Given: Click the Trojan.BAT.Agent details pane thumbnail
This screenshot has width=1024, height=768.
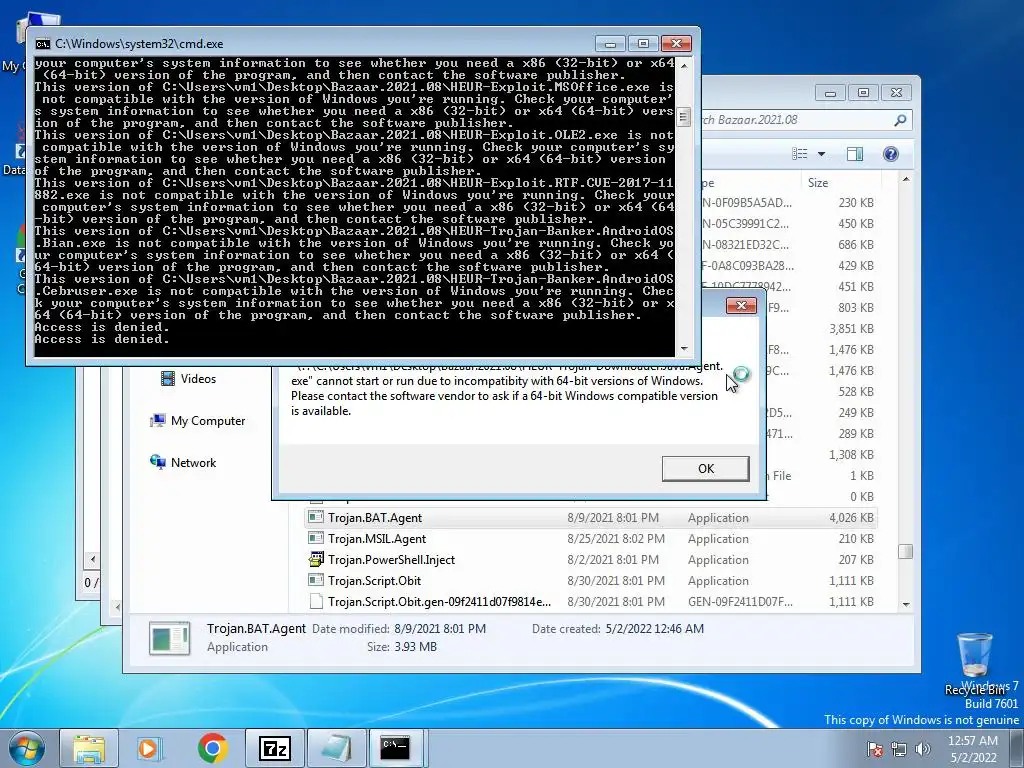Looking at the screenshot, I should click(x=170, y=638).
